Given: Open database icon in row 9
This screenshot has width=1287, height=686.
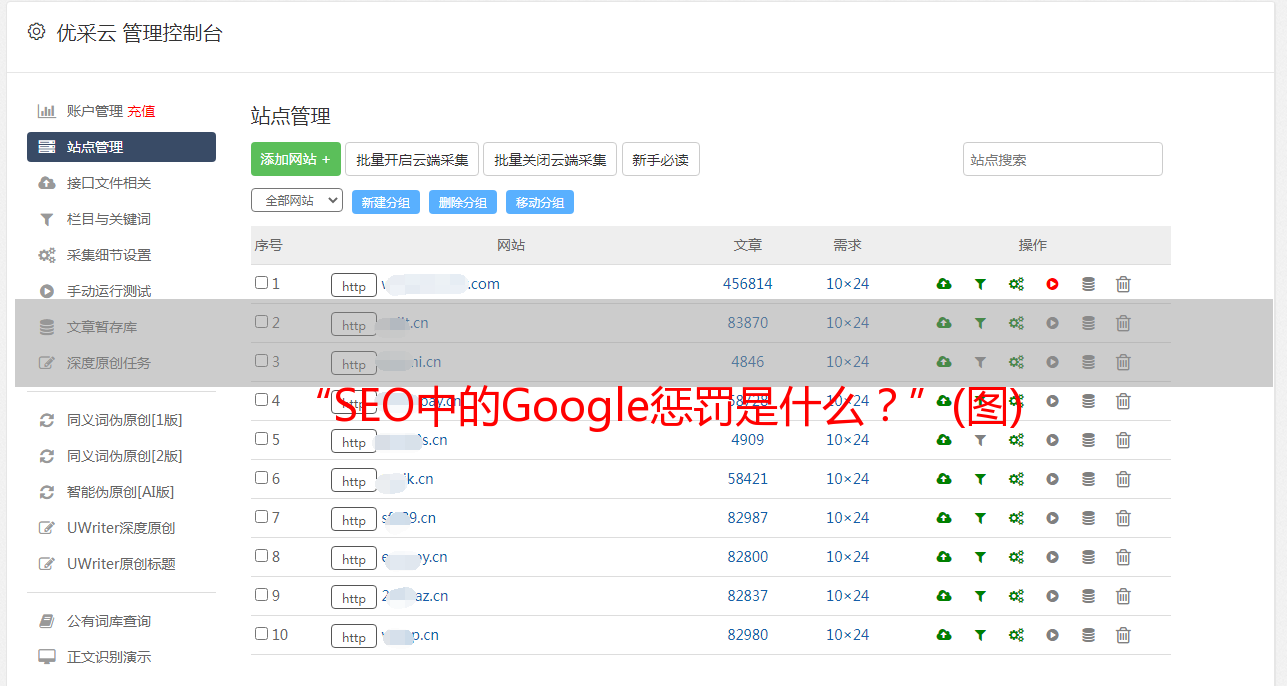Looking at the screenshot, I should tap(1088, 596).
